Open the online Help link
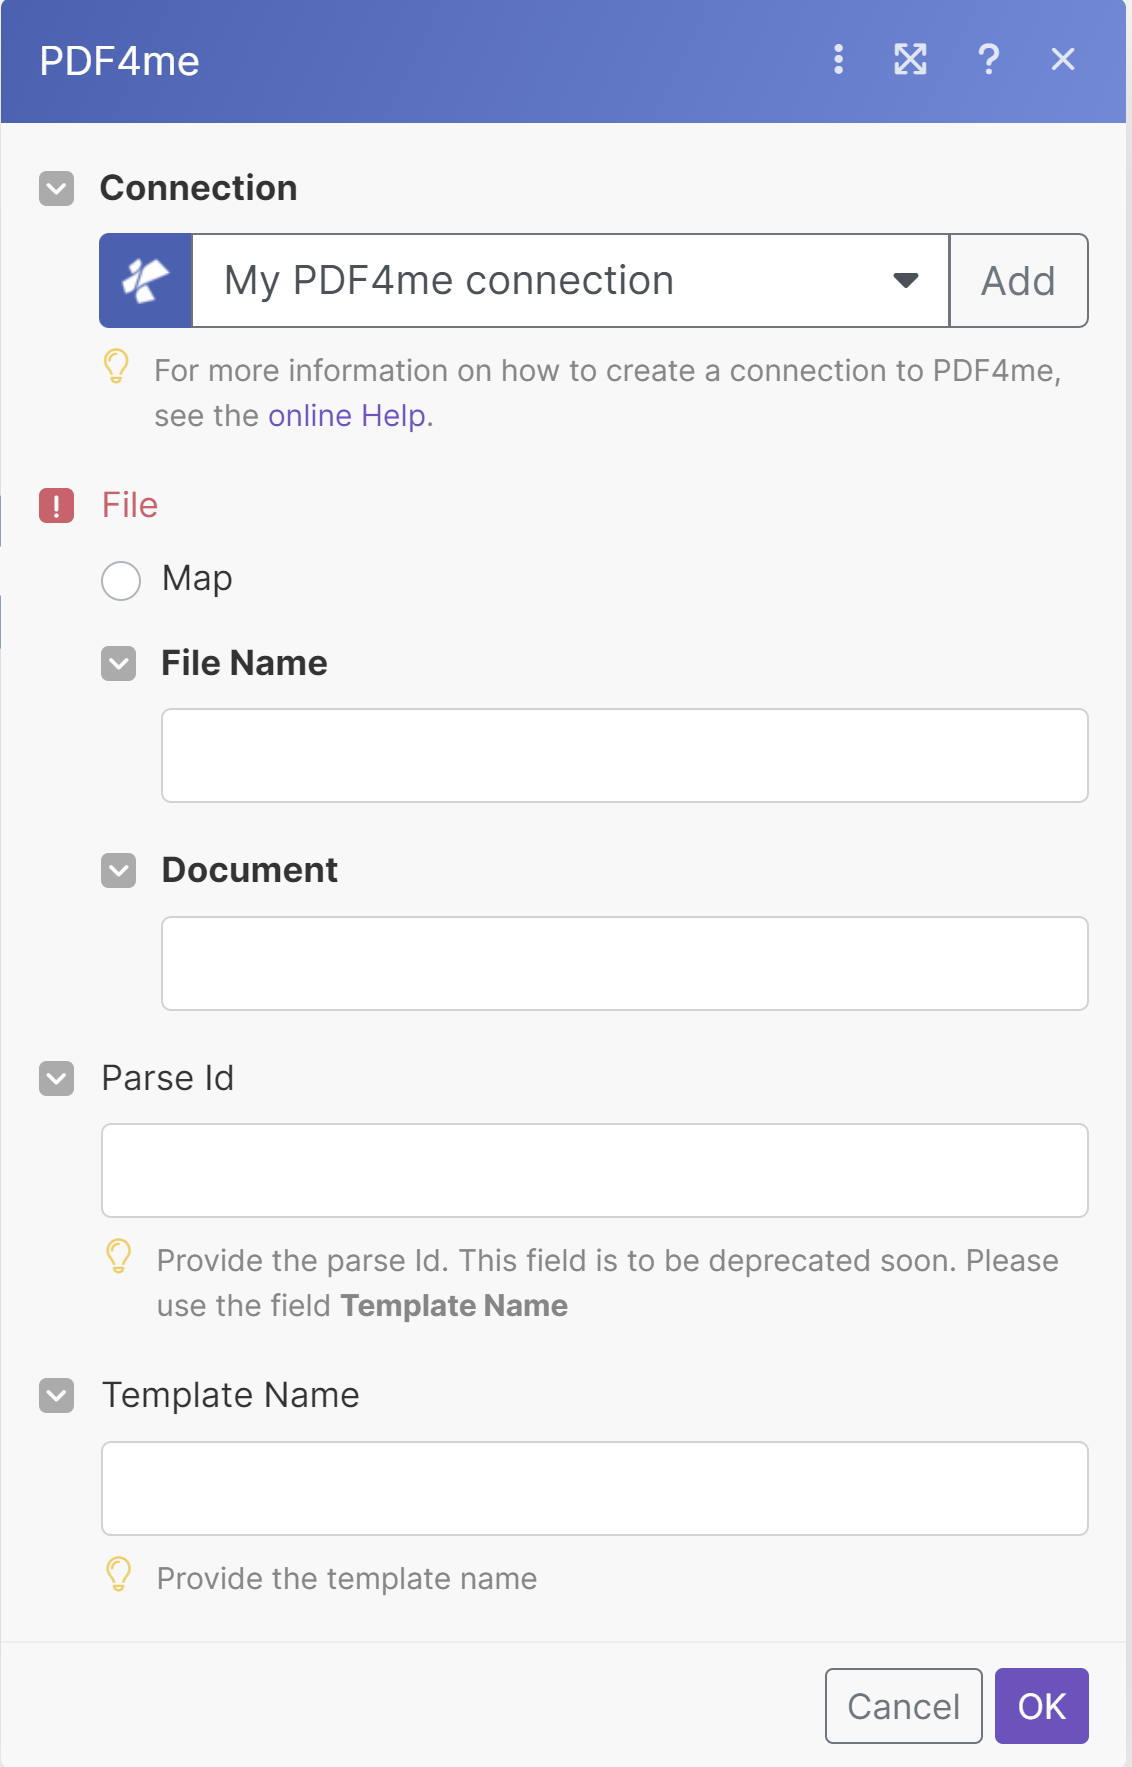The width and height of the screenshot is (1132, 1767). pyautogui.click(x=347, y=416)
